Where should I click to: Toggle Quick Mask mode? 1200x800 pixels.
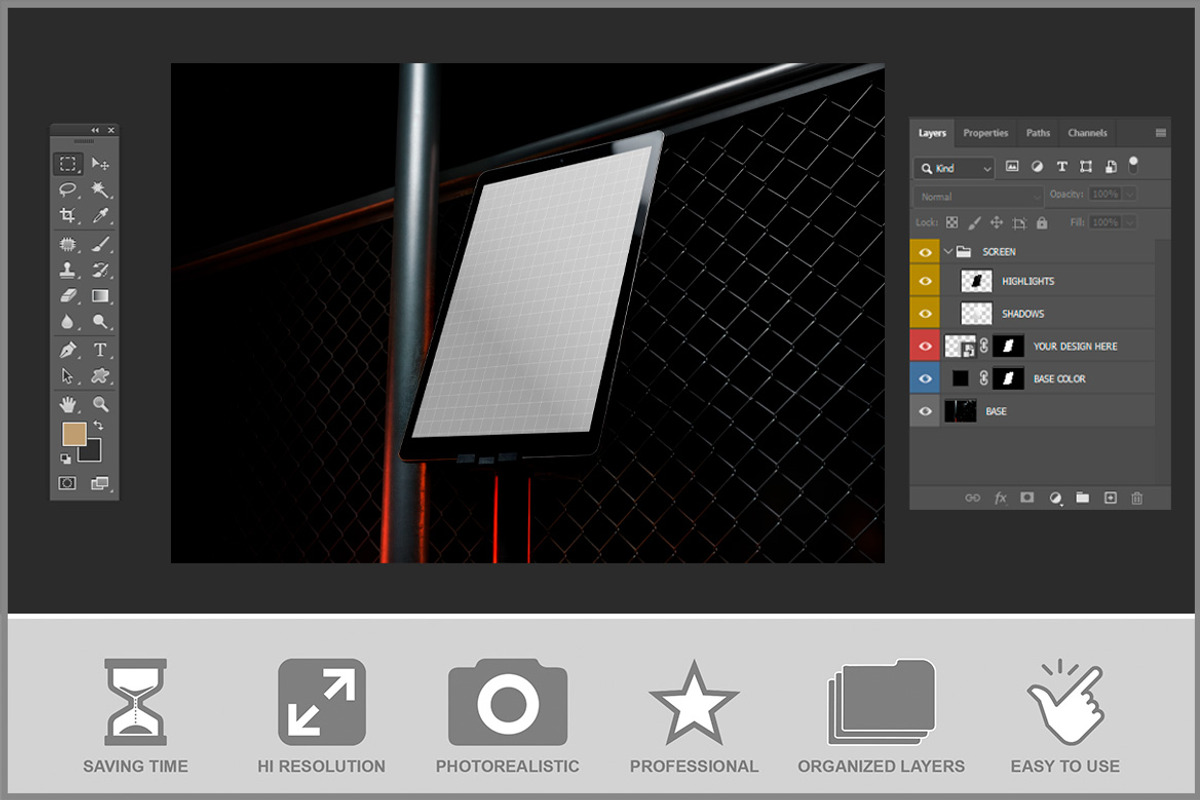coord(68,483)
